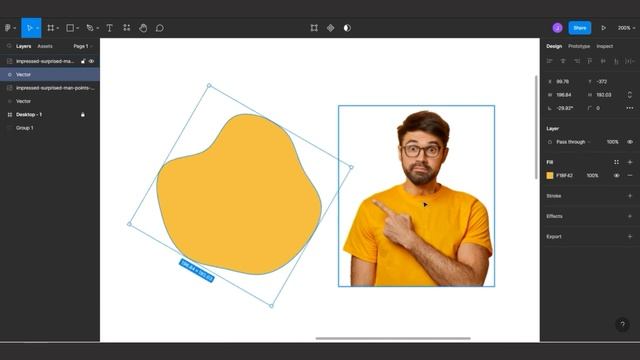Click the Edit object icon in top center

[x=314, y=28]
